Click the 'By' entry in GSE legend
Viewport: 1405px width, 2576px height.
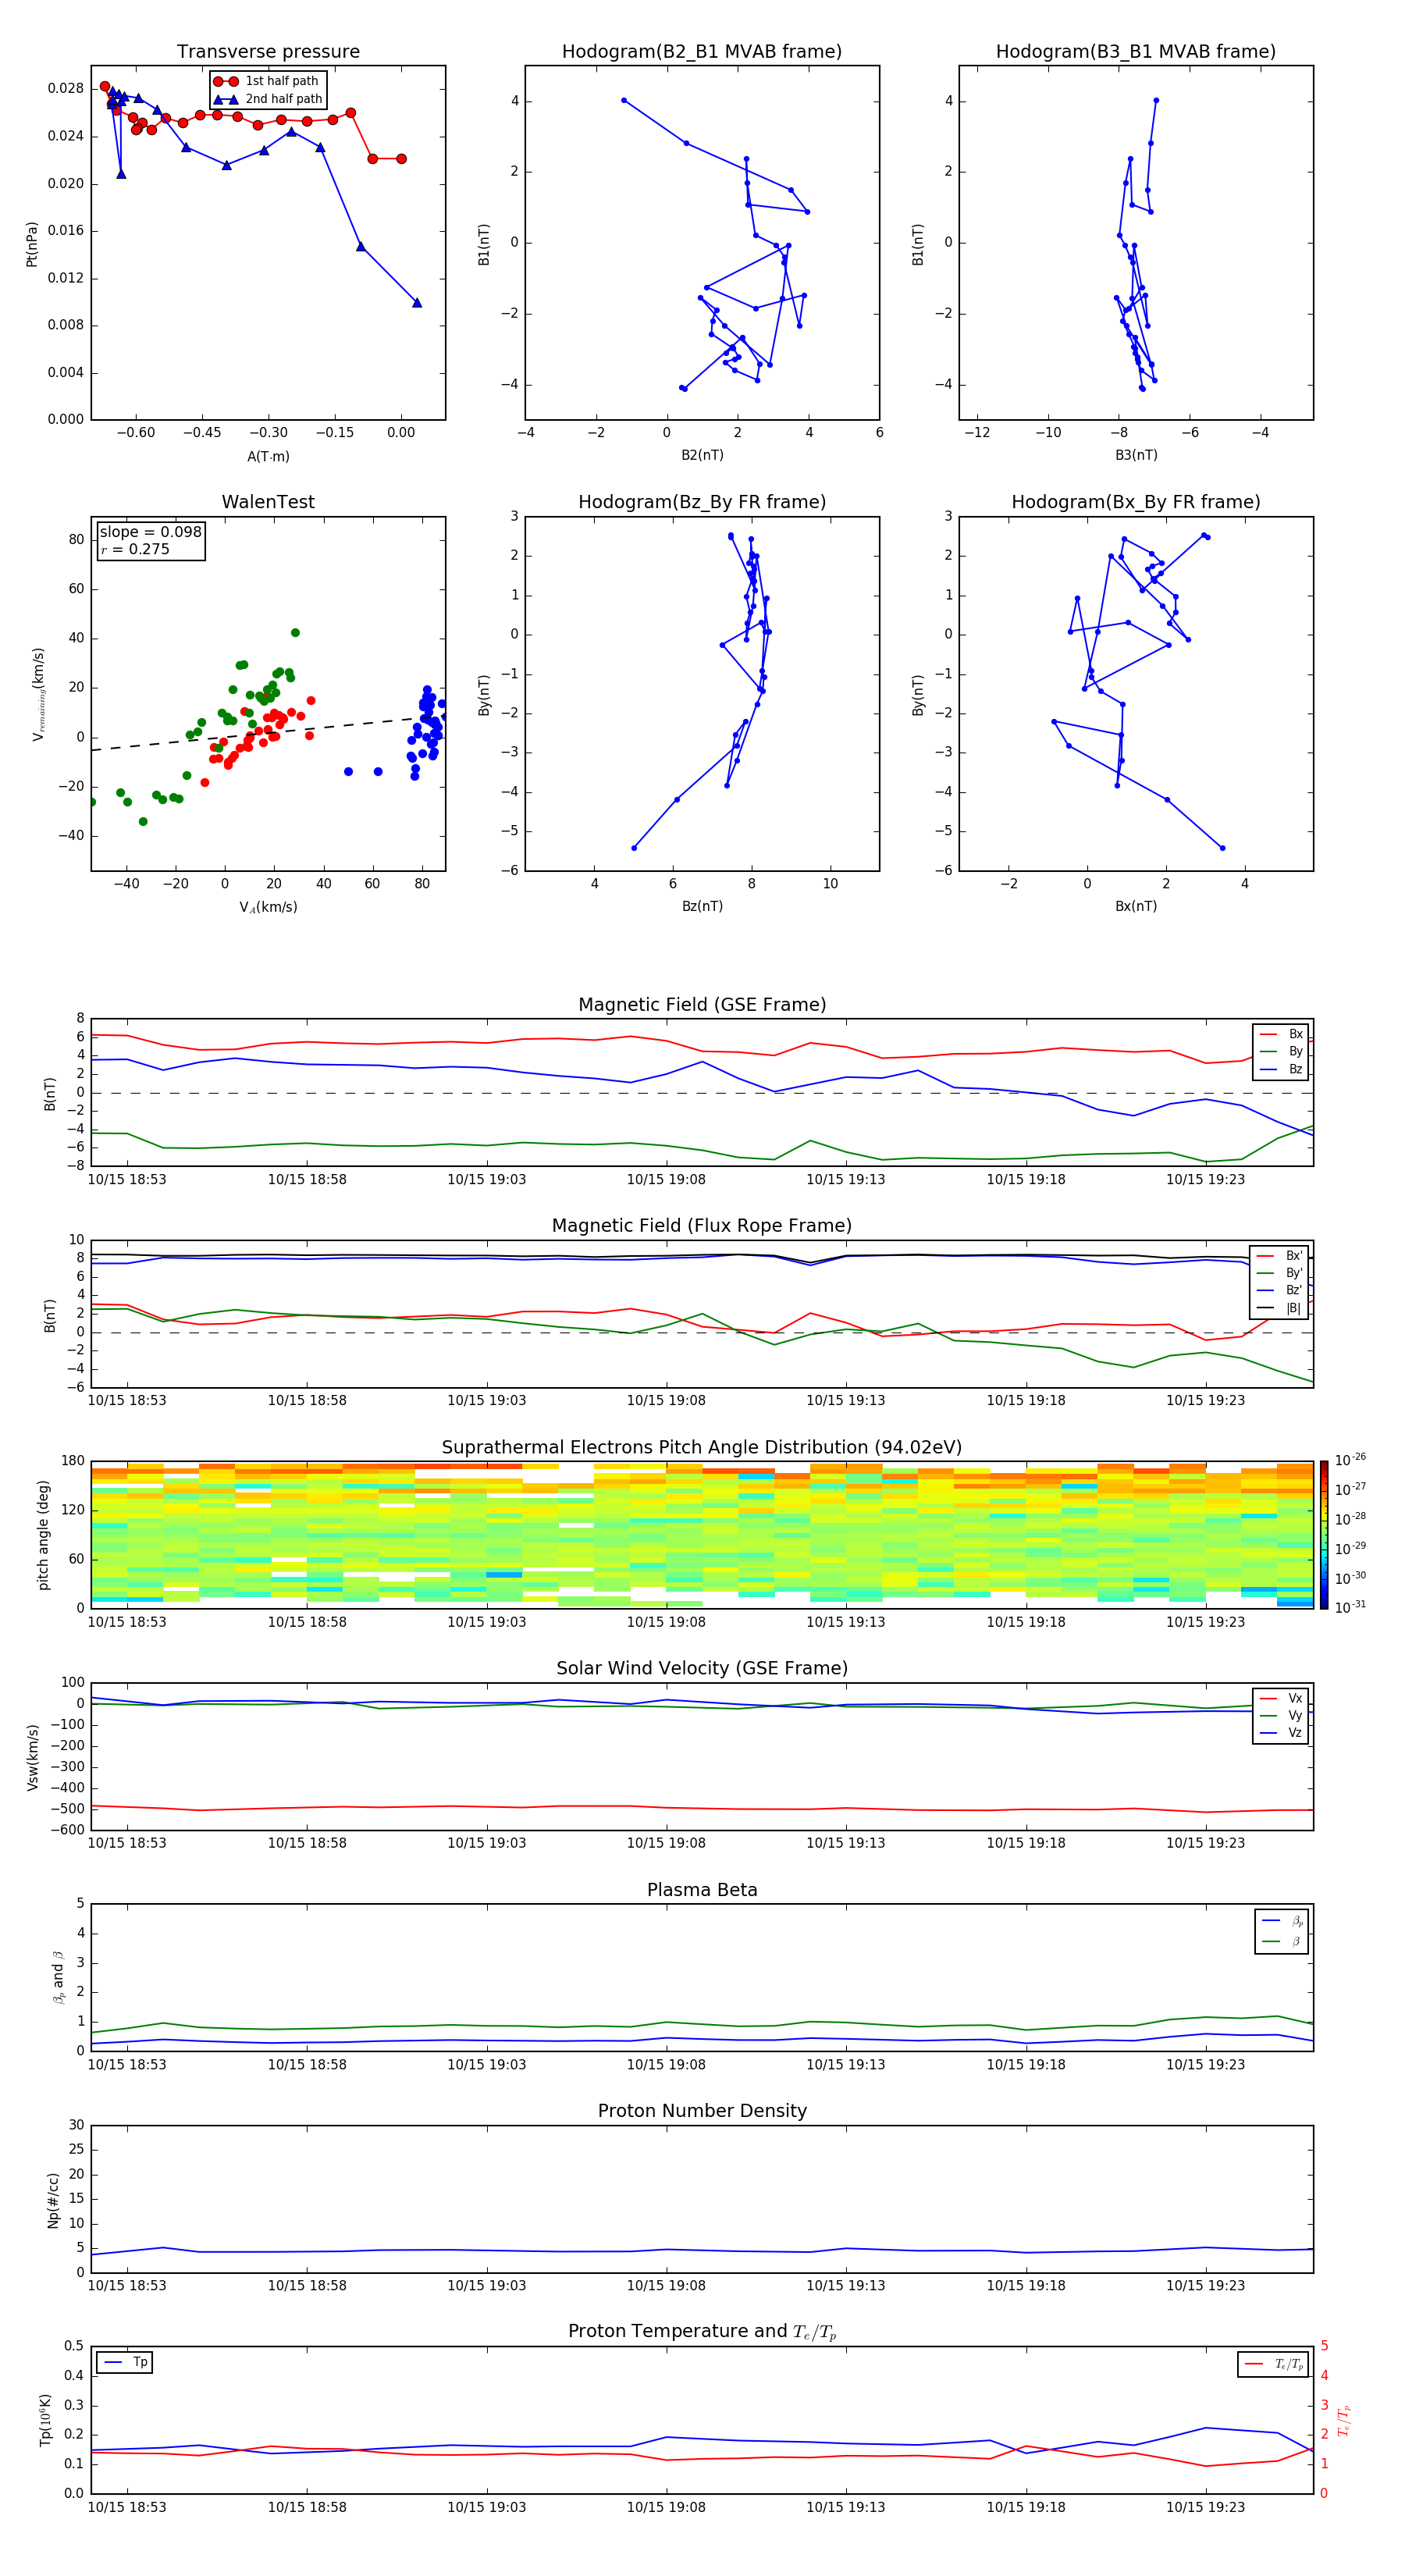pos(1281,1051)
